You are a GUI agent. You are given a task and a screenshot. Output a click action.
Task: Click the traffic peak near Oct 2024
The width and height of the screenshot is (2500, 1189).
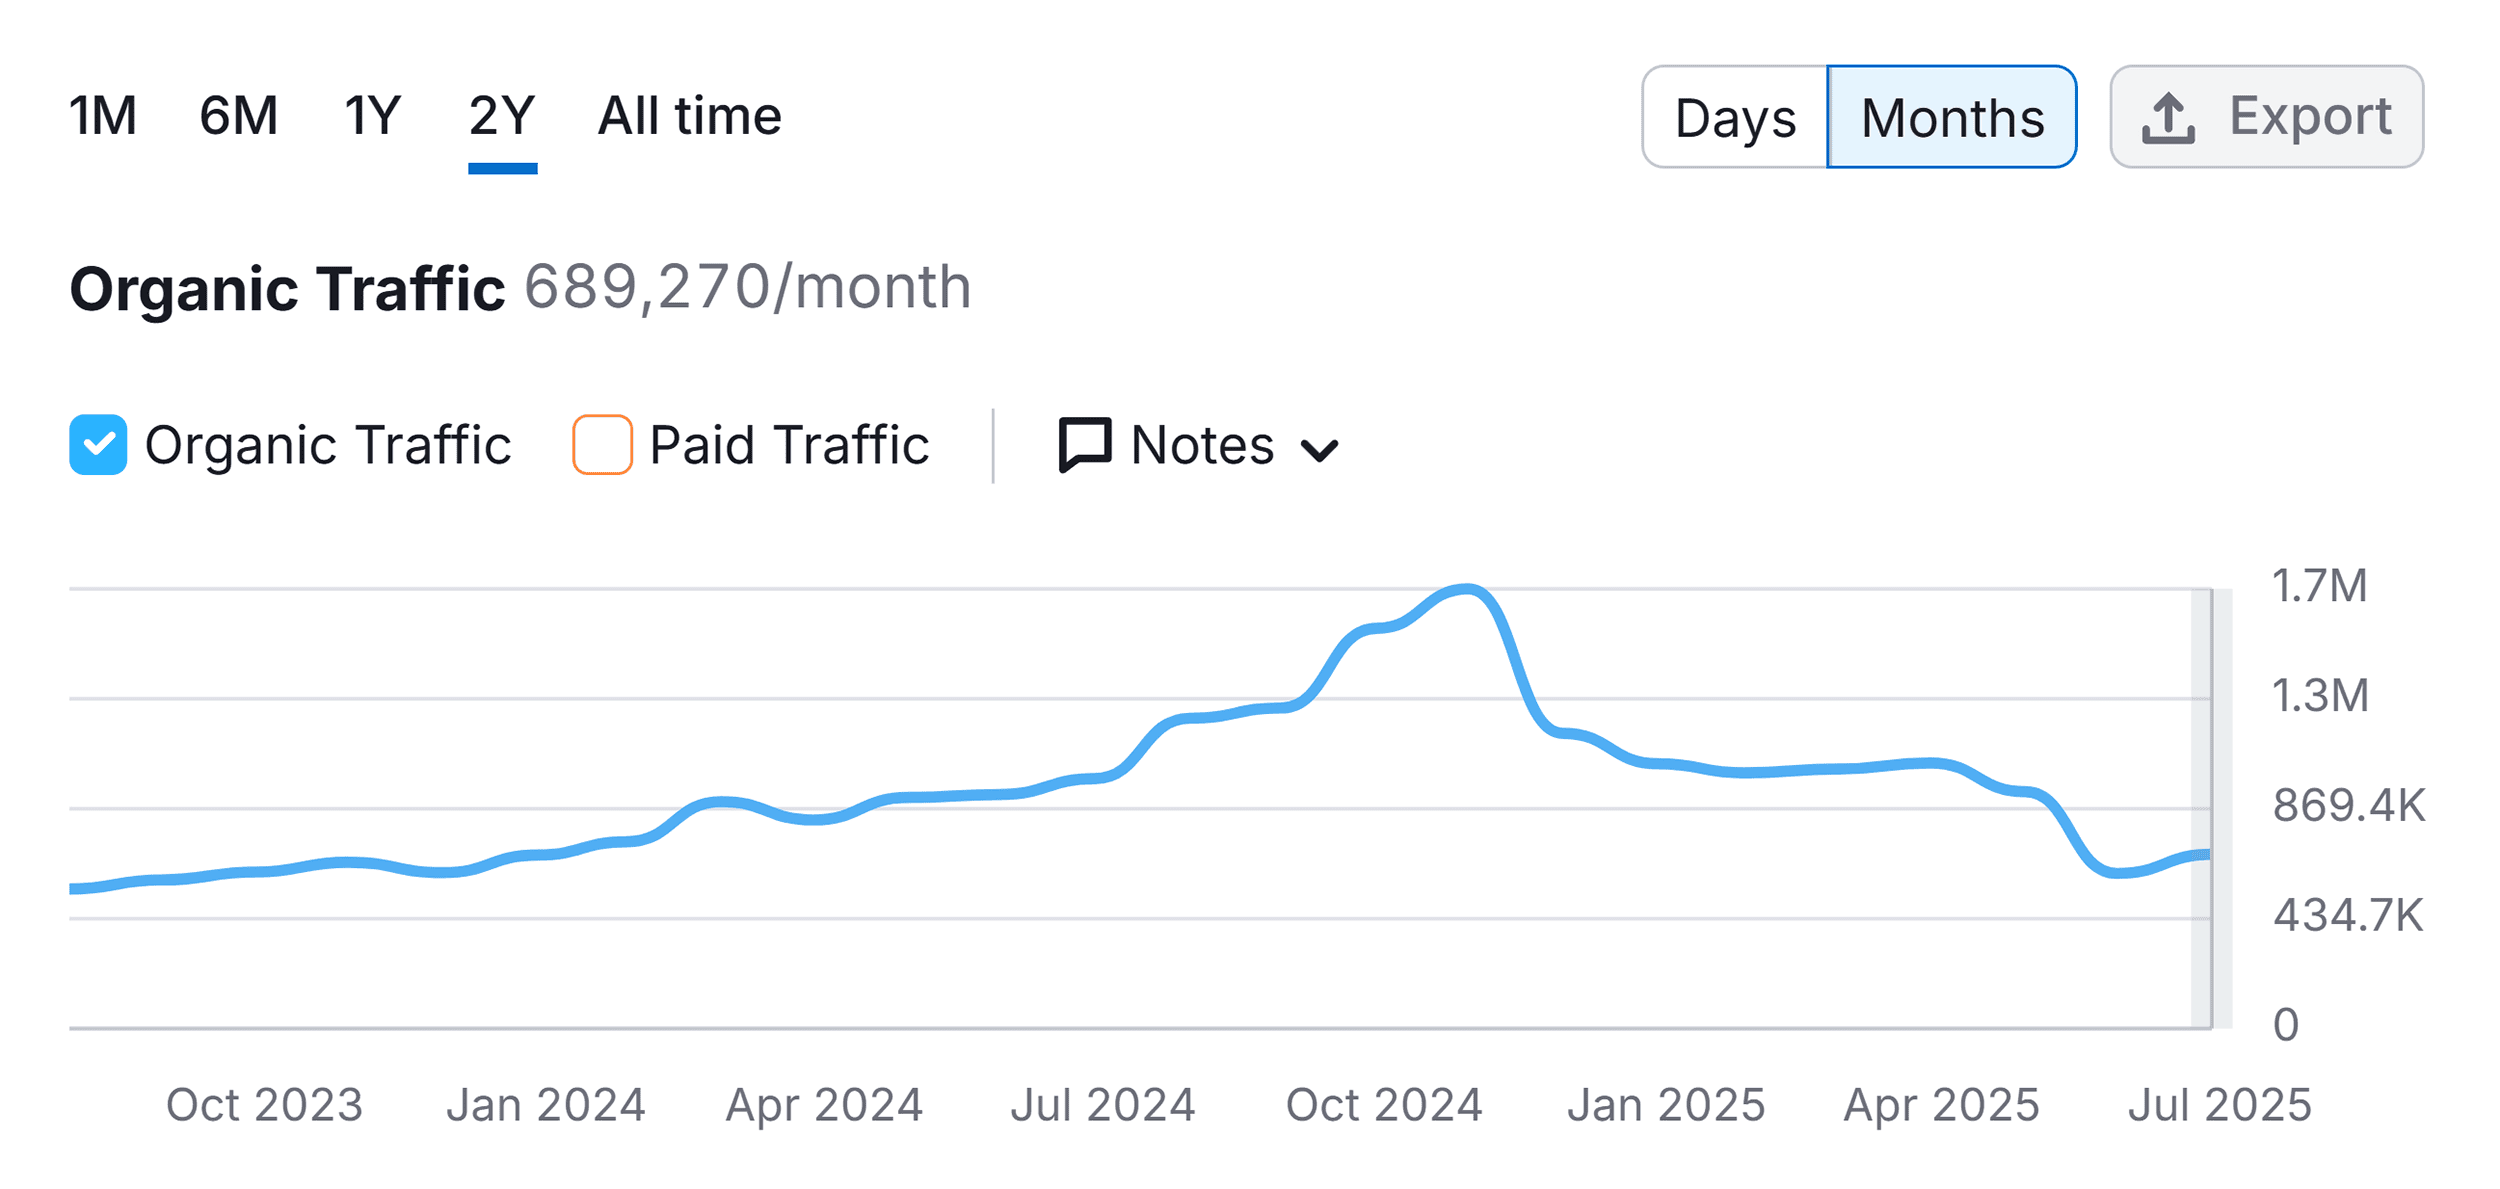1465,590
